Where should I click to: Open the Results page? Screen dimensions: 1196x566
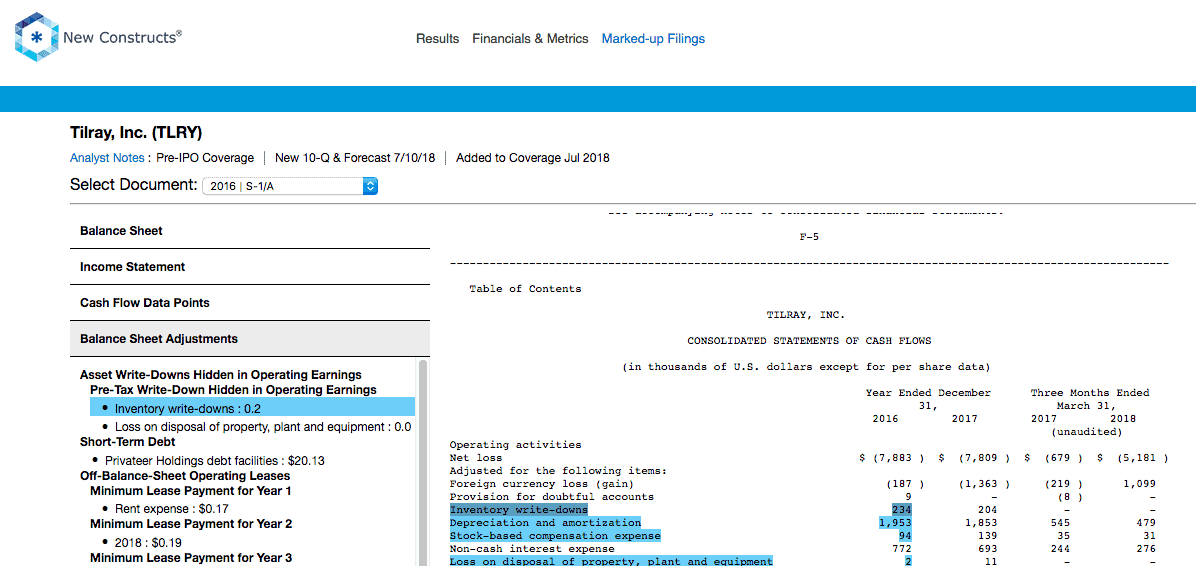437,38
